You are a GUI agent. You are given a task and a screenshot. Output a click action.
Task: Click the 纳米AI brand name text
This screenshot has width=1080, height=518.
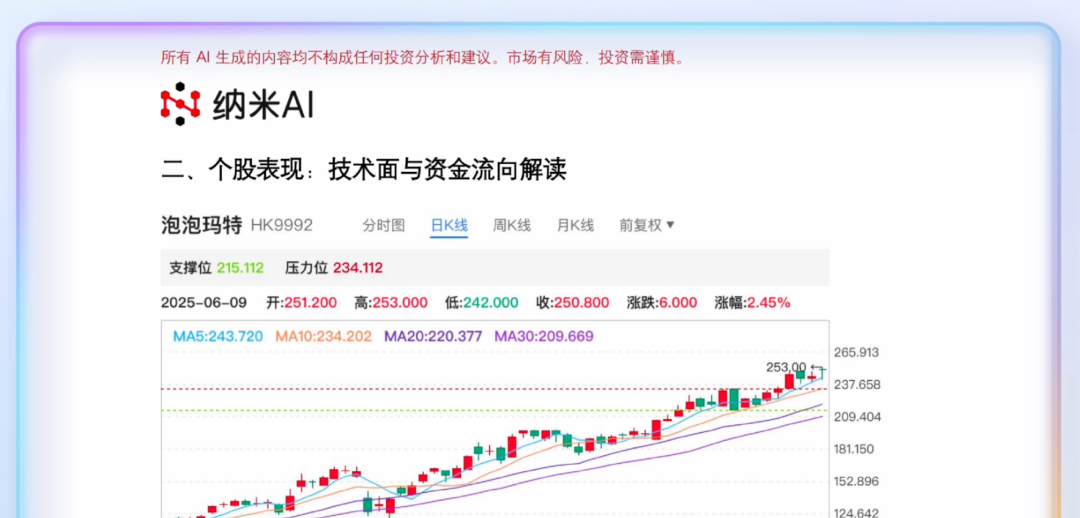262,105
